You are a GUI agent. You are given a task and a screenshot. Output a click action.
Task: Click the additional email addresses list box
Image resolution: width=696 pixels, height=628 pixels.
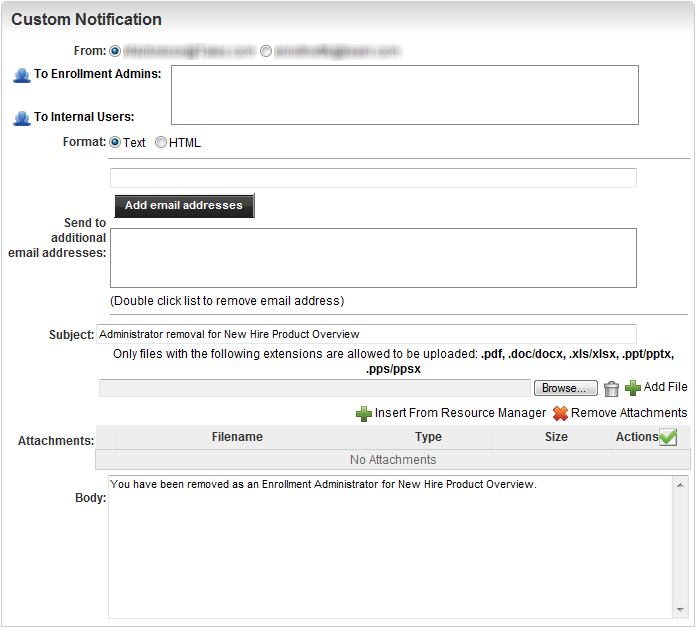pyautogui.click(x=373, y=258)
